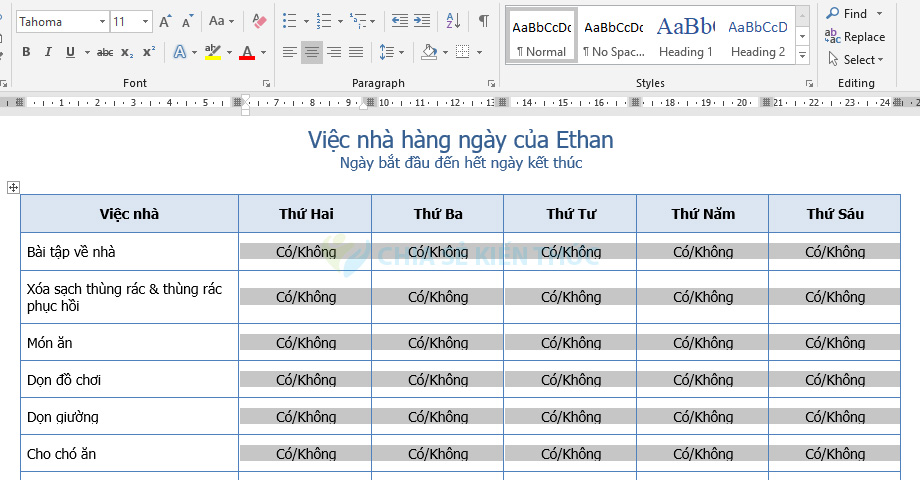Toggle Italic formatting
920x480 pixels.
pyautogui.click(x=48, y=52)
